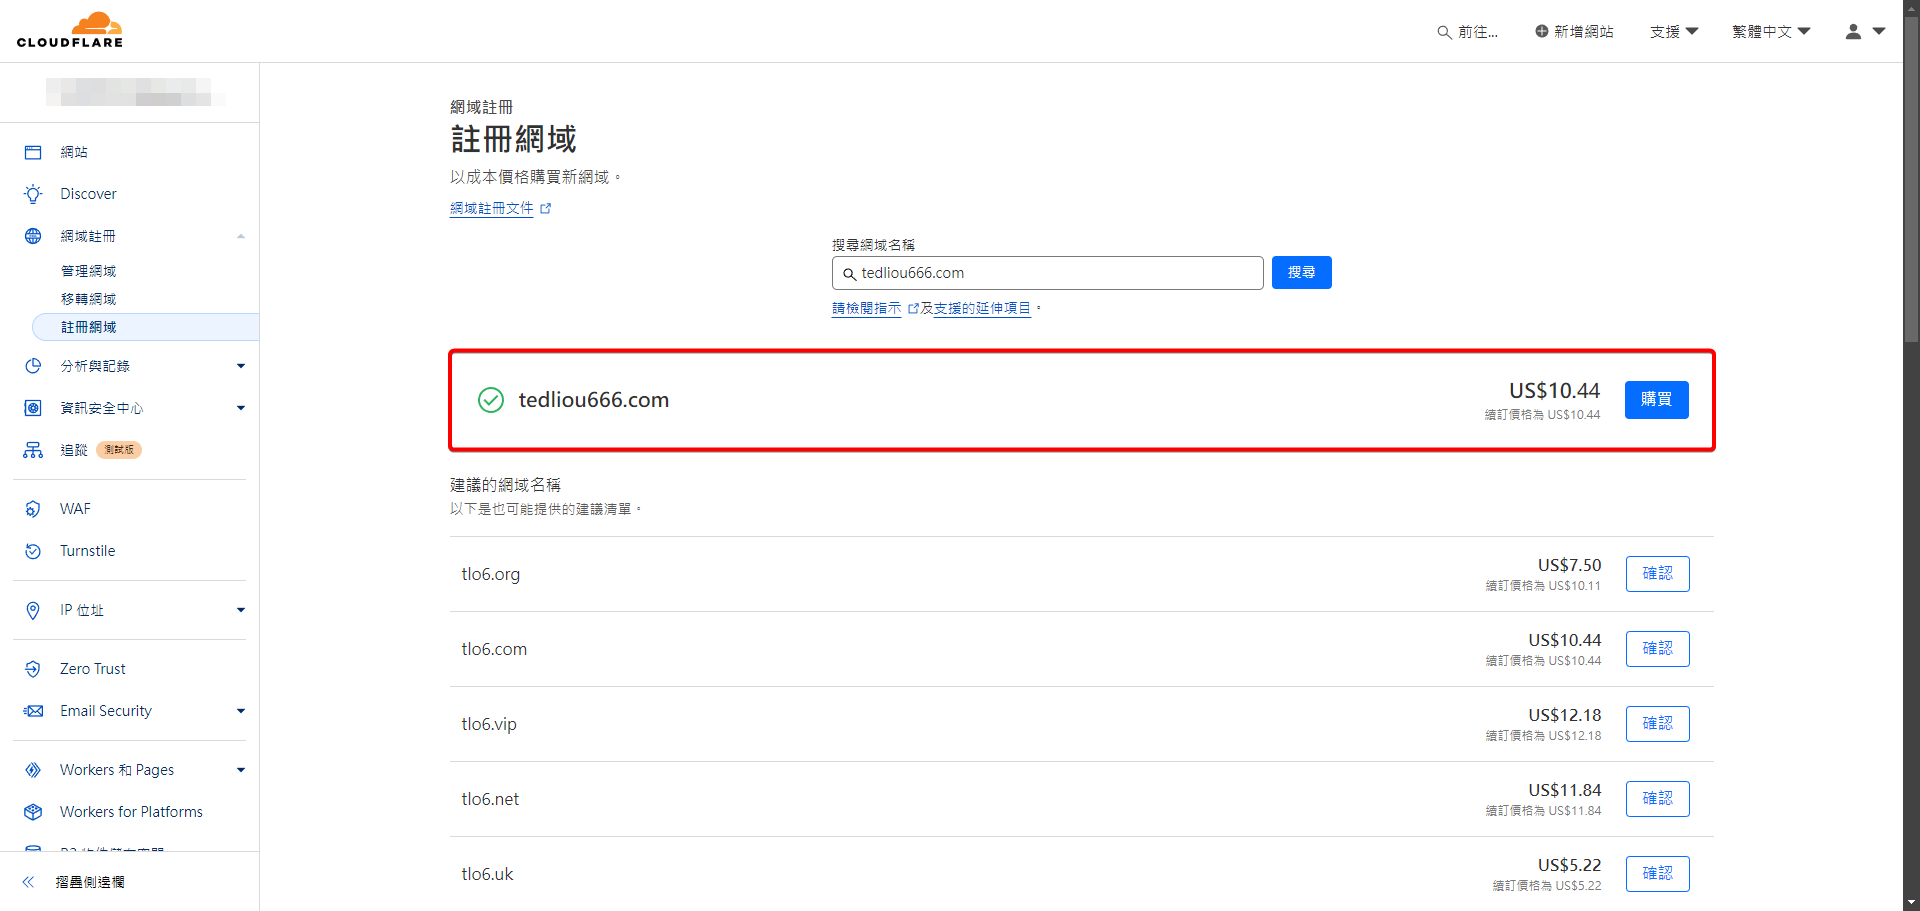Click the Zero Trust icon

click(33, 669)
